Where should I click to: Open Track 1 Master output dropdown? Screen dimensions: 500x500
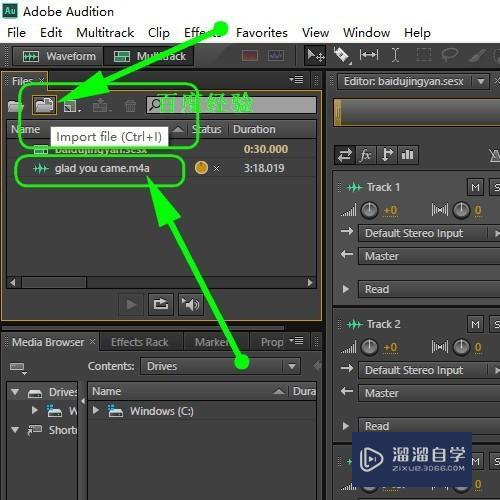tap(429, 256)
